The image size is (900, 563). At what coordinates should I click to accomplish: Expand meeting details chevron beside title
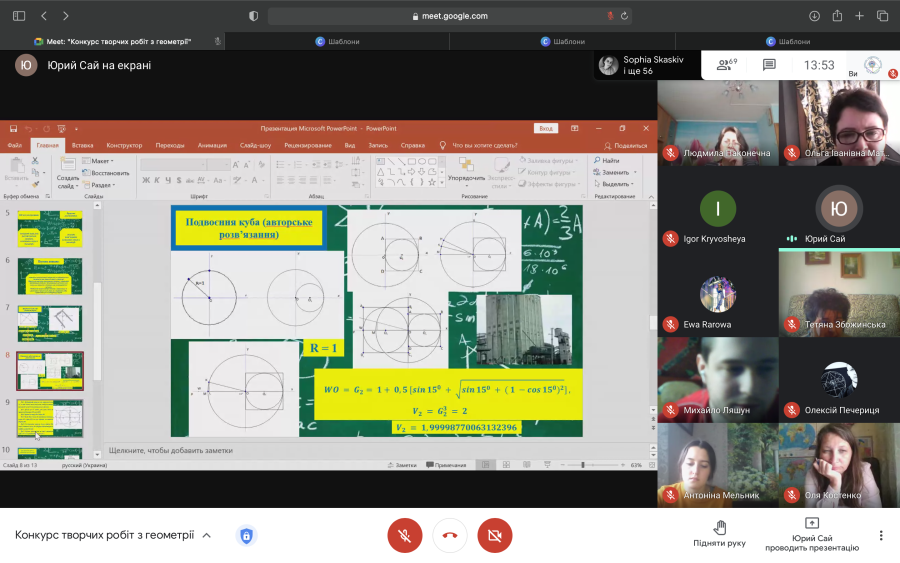pyautogui.click(x=207, y=535)
